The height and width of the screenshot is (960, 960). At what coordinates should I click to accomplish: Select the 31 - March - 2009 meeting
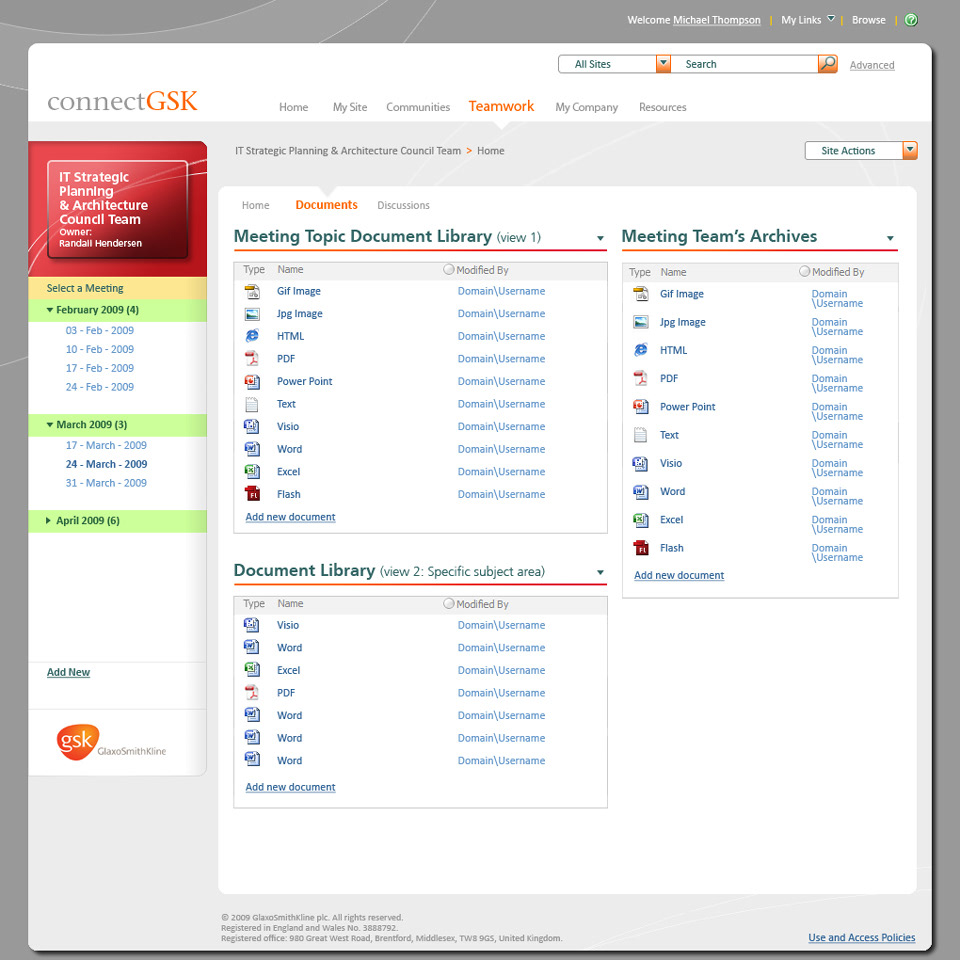(x=107, y=483)
